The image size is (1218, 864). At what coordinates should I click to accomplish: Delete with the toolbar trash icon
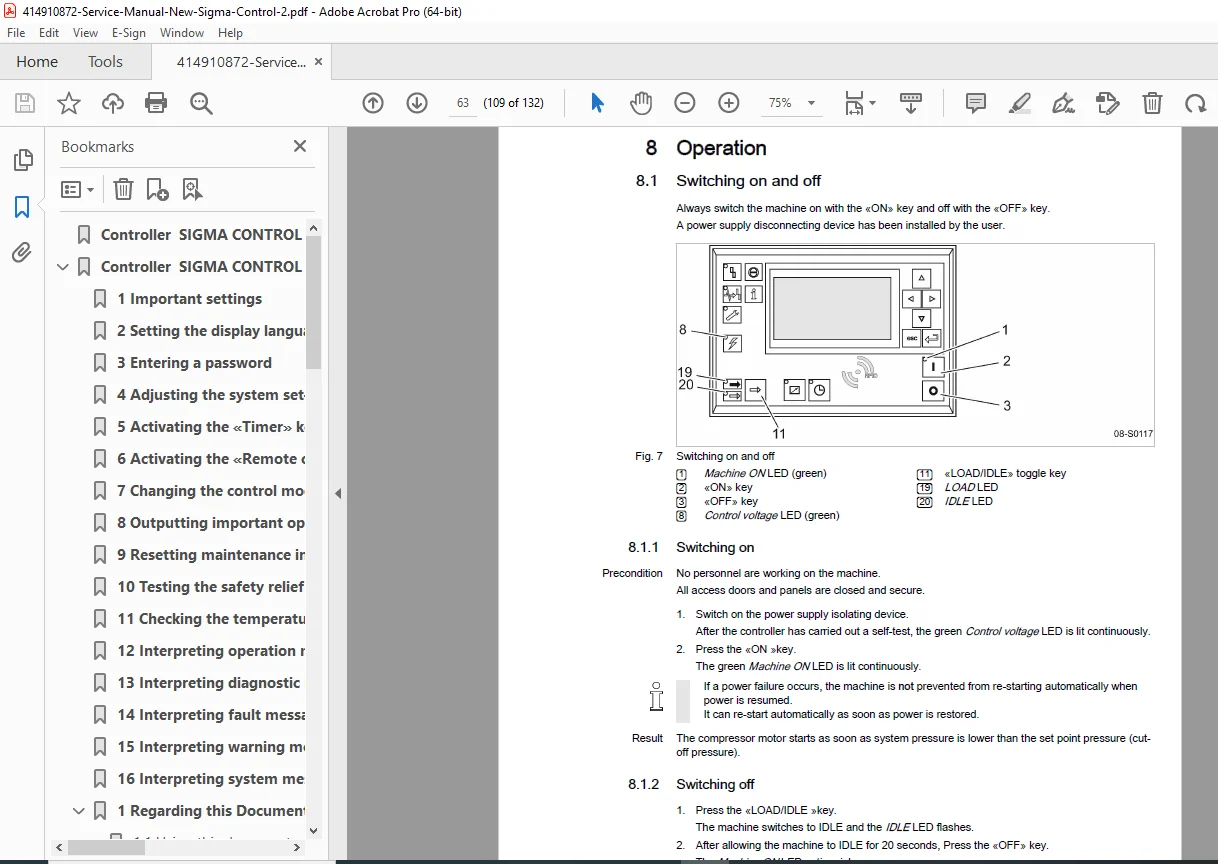click(1152, 103)
